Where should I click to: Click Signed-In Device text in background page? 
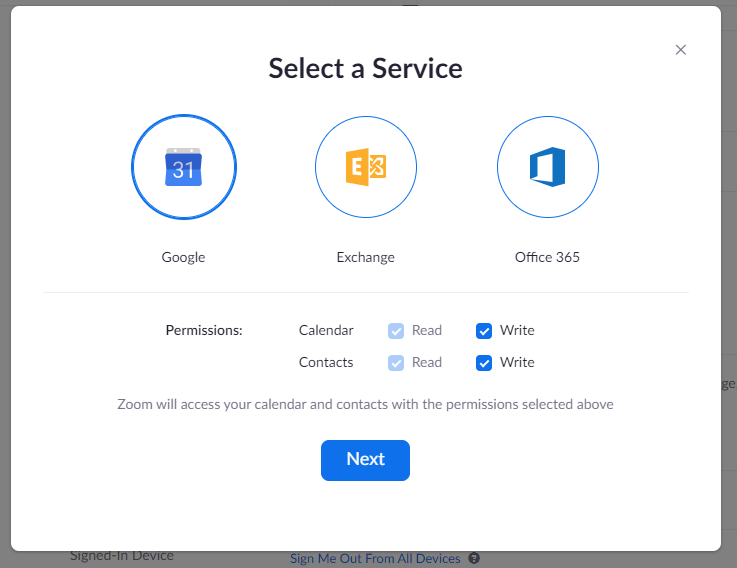click(x=122, y=556)
